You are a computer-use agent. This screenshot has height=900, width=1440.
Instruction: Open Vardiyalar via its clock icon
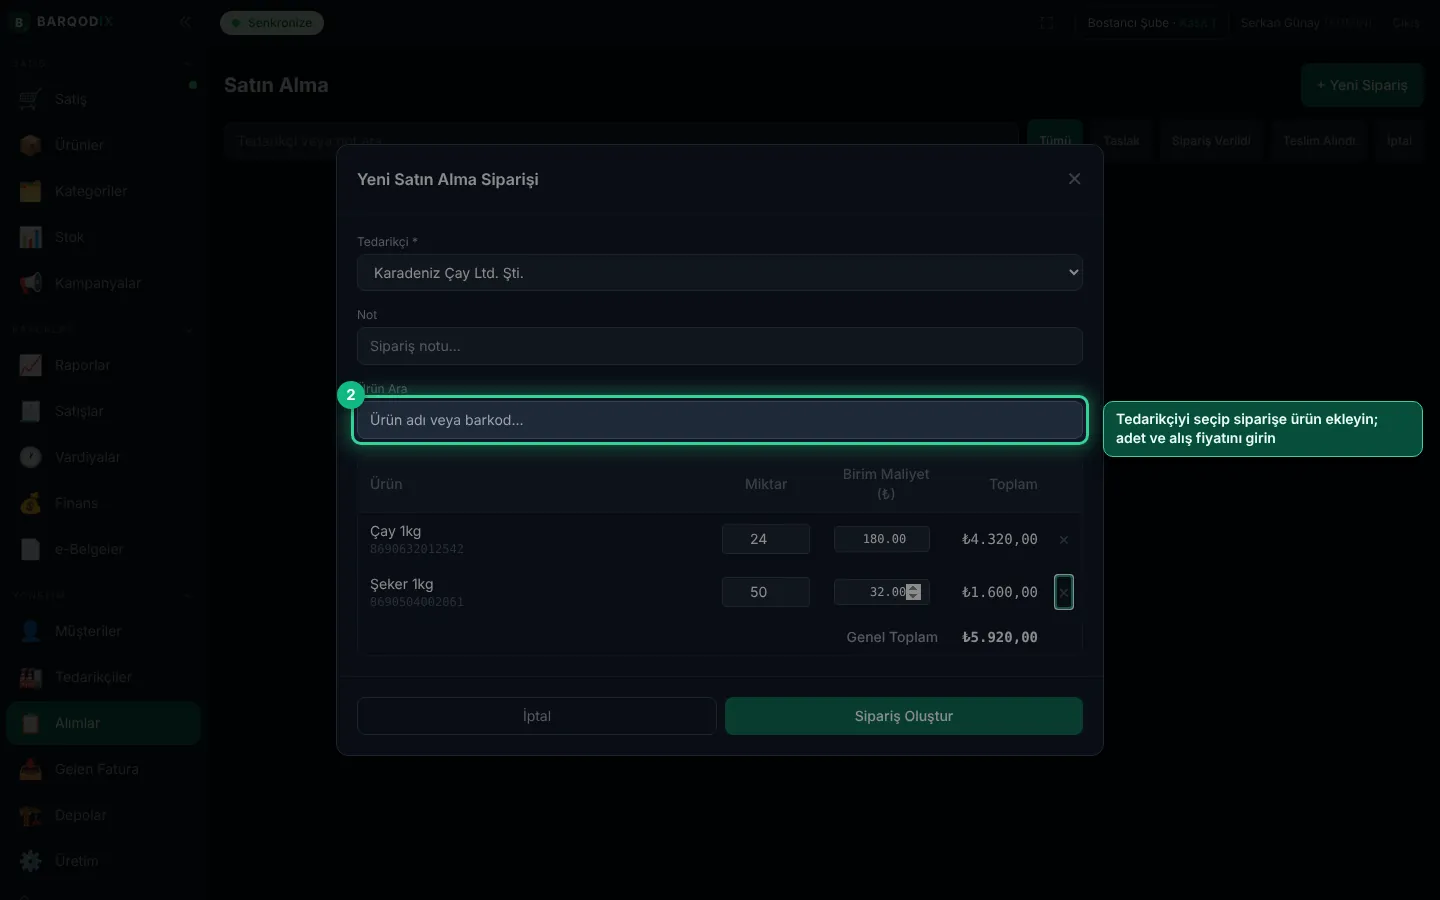point(31,457)
